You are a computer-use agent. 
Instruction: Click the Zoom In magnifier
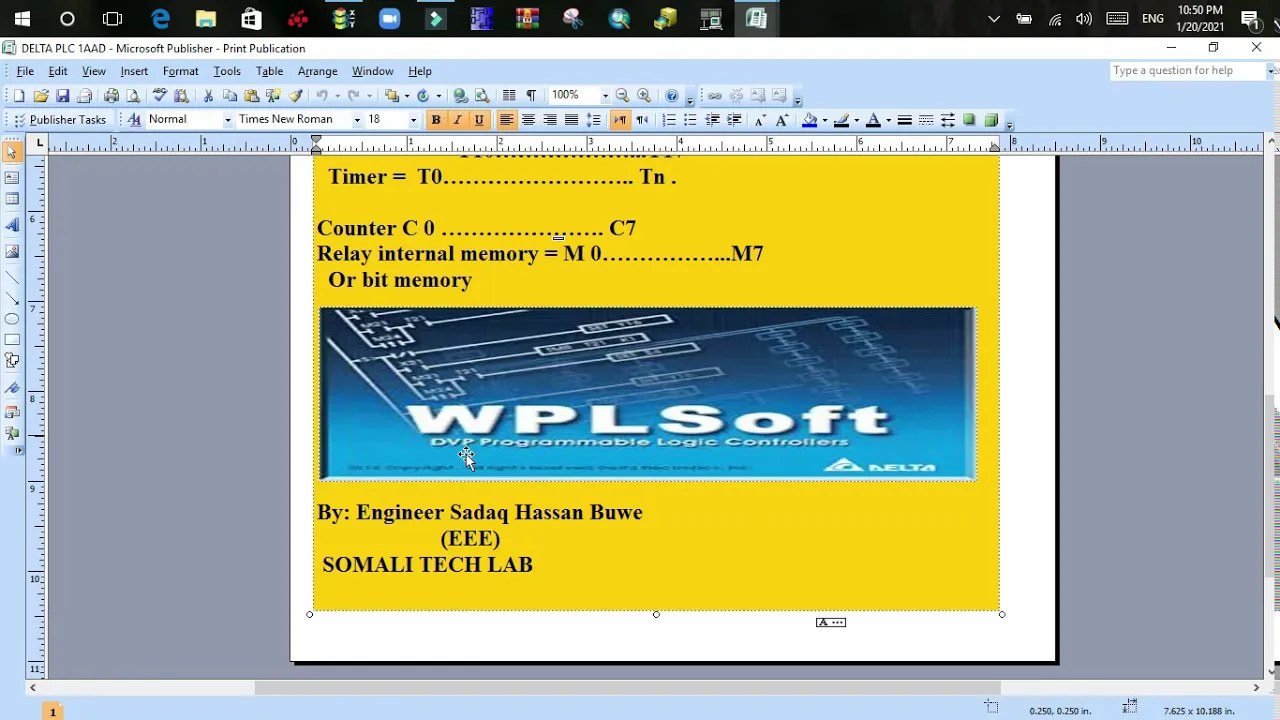pyautogui.click(x=644, y=96)
